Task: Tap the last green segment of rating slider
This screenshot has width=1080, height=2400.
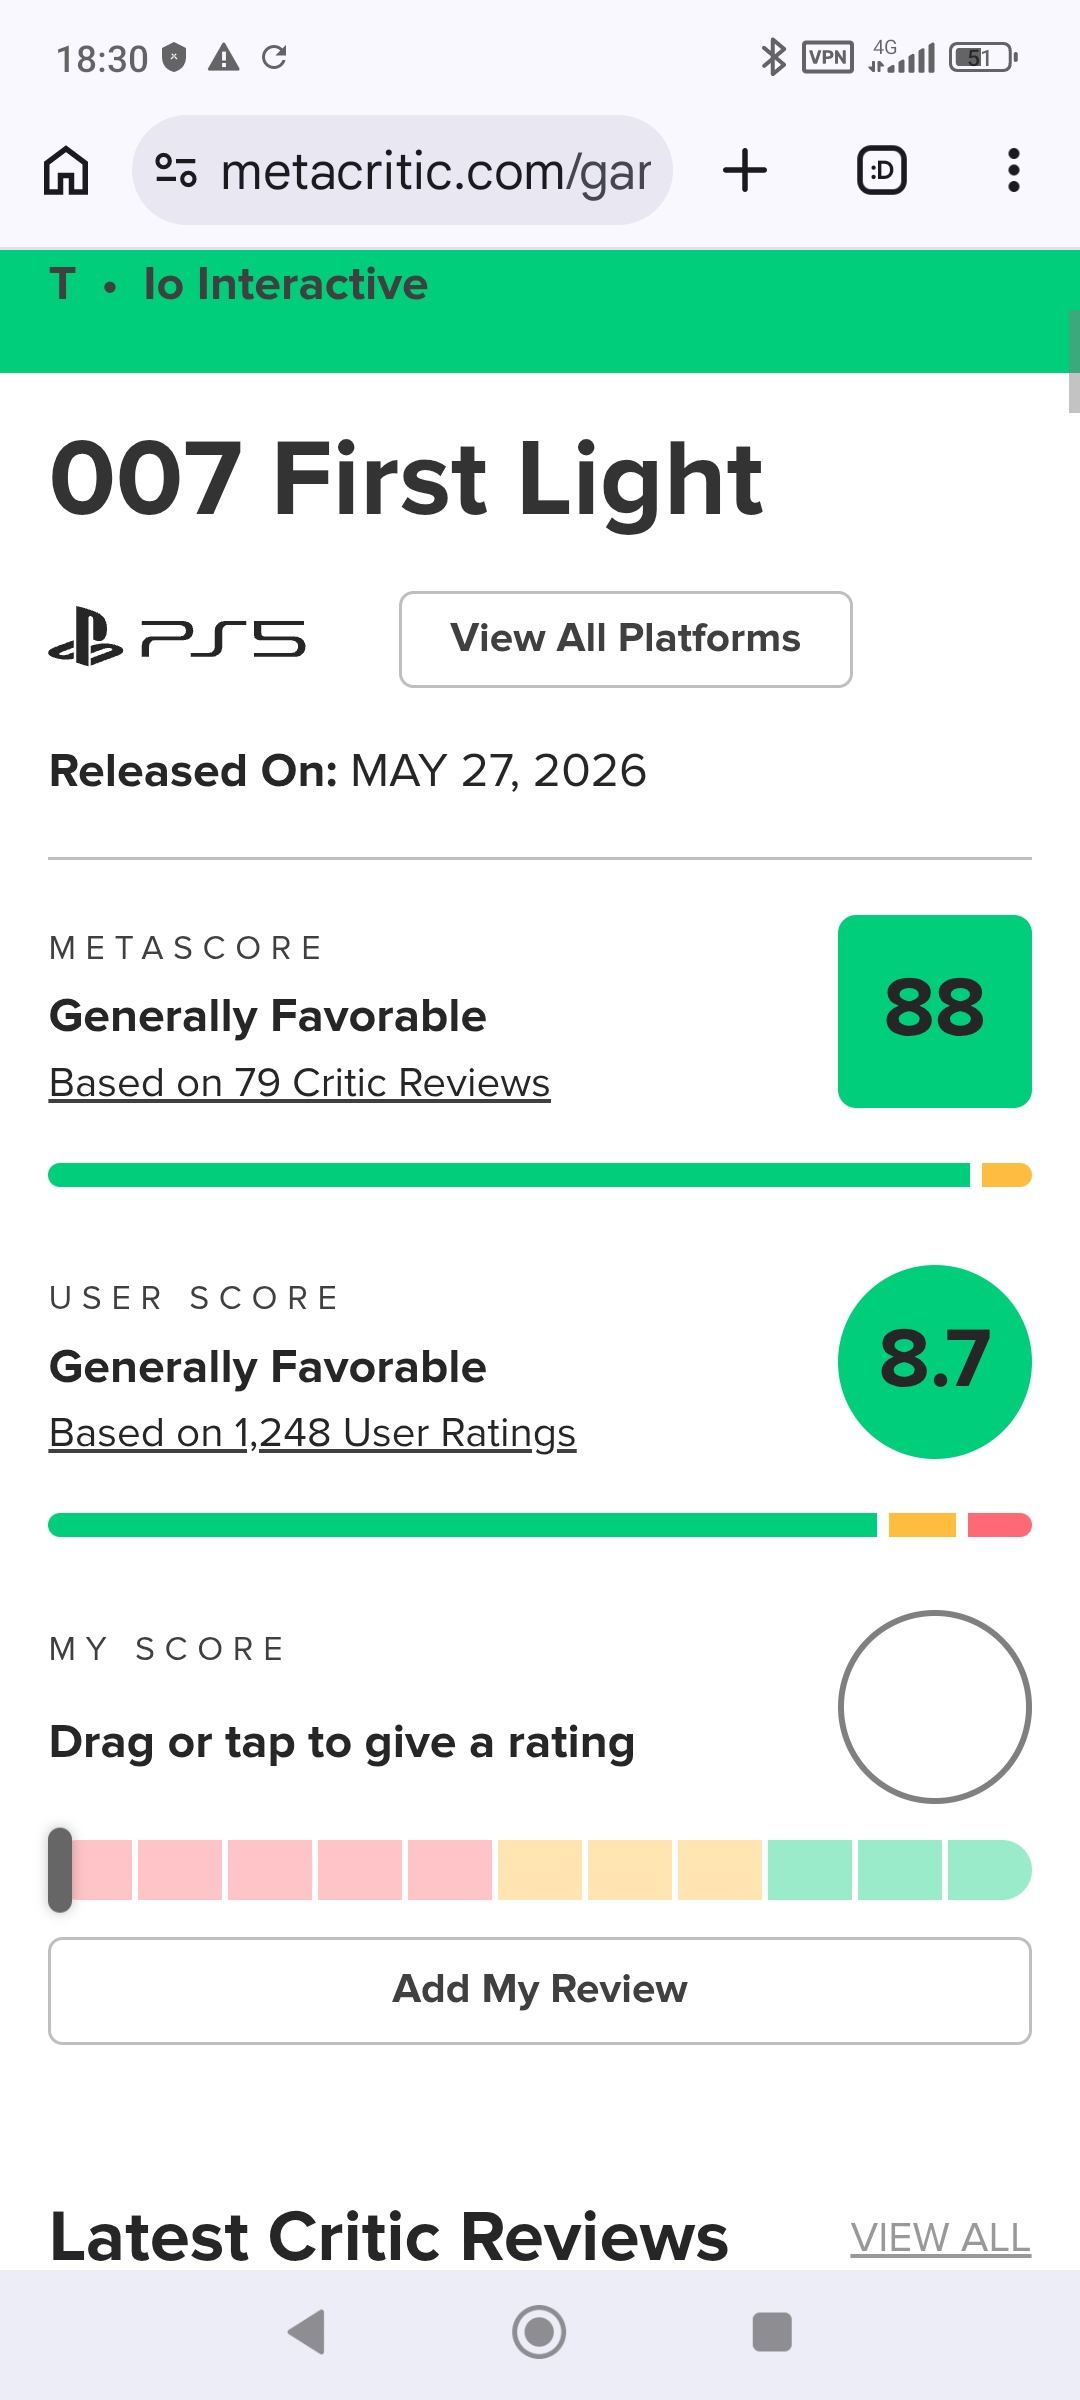Action: [x=989, y=1870]
